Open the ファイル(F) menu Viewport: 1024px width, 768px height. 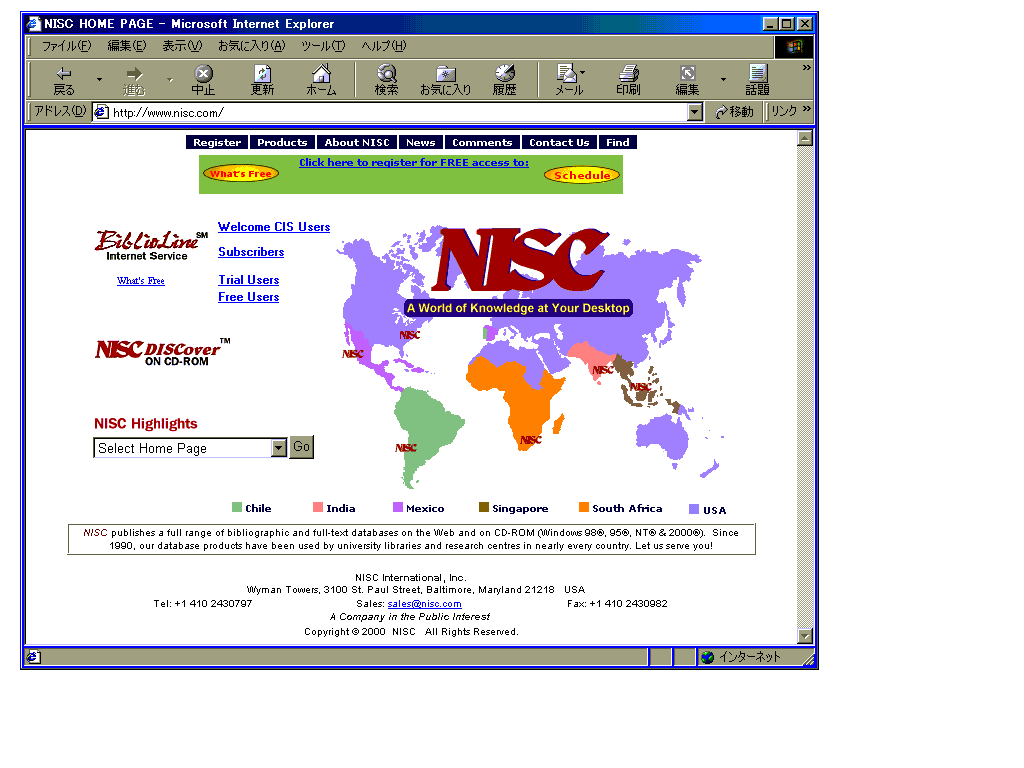click(67, 46)
